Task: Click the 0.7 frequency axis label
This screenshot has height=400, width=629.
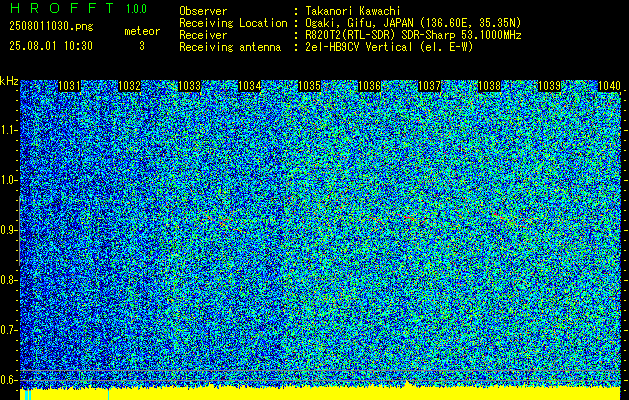Action: 9,330
